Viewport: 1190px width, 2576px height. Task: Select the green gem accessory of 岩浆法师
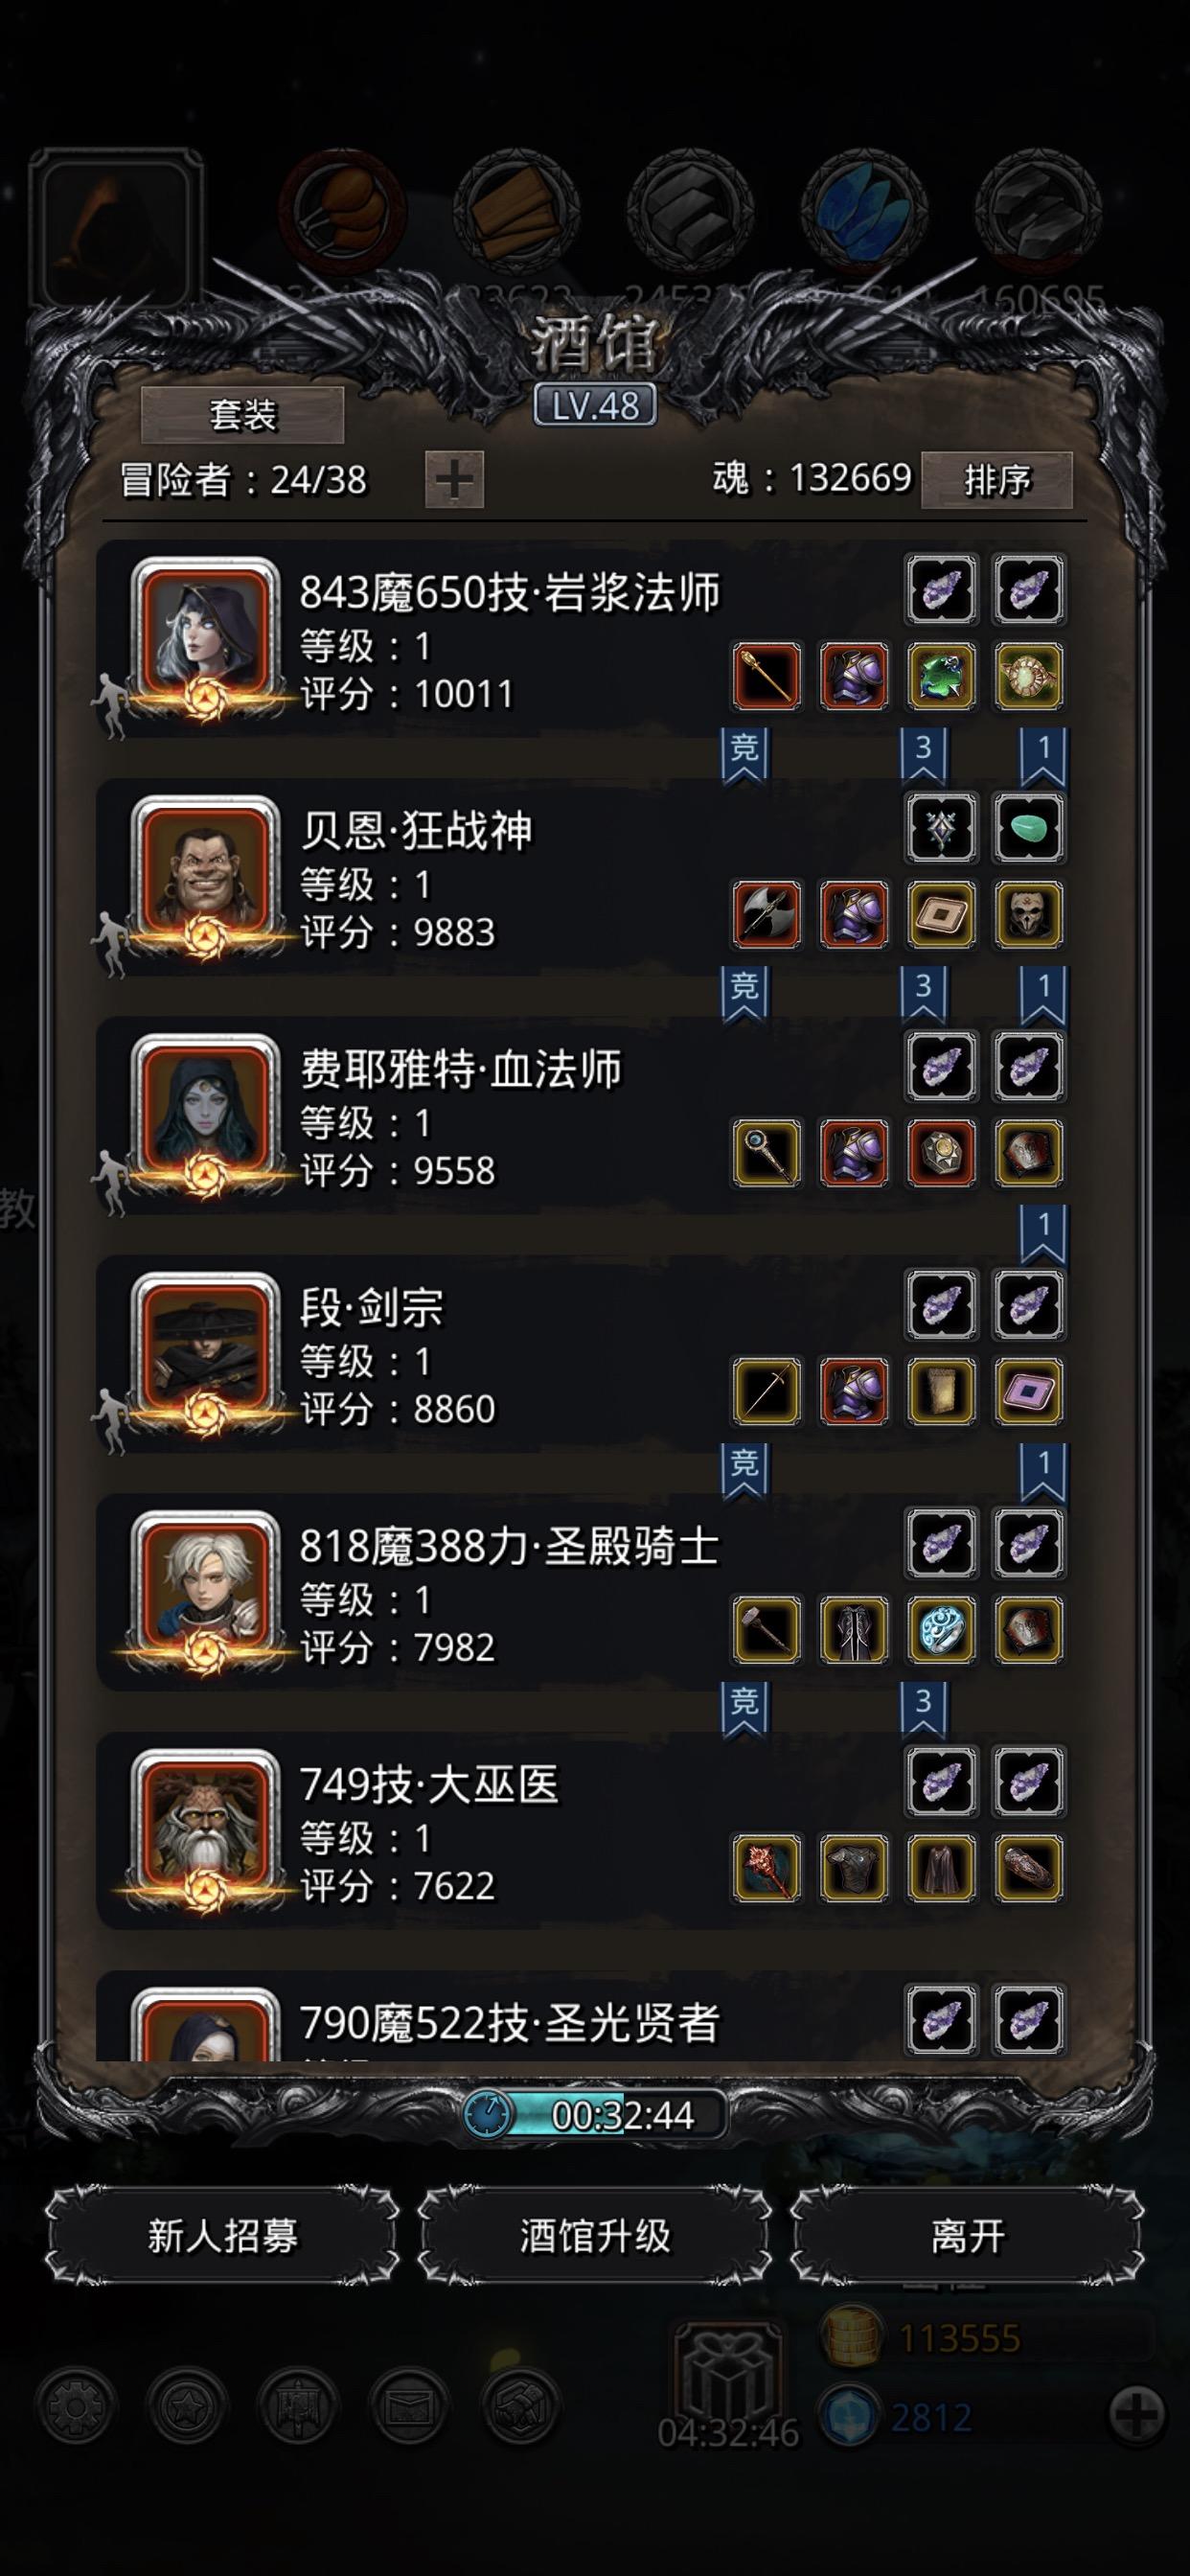[941, 676]
